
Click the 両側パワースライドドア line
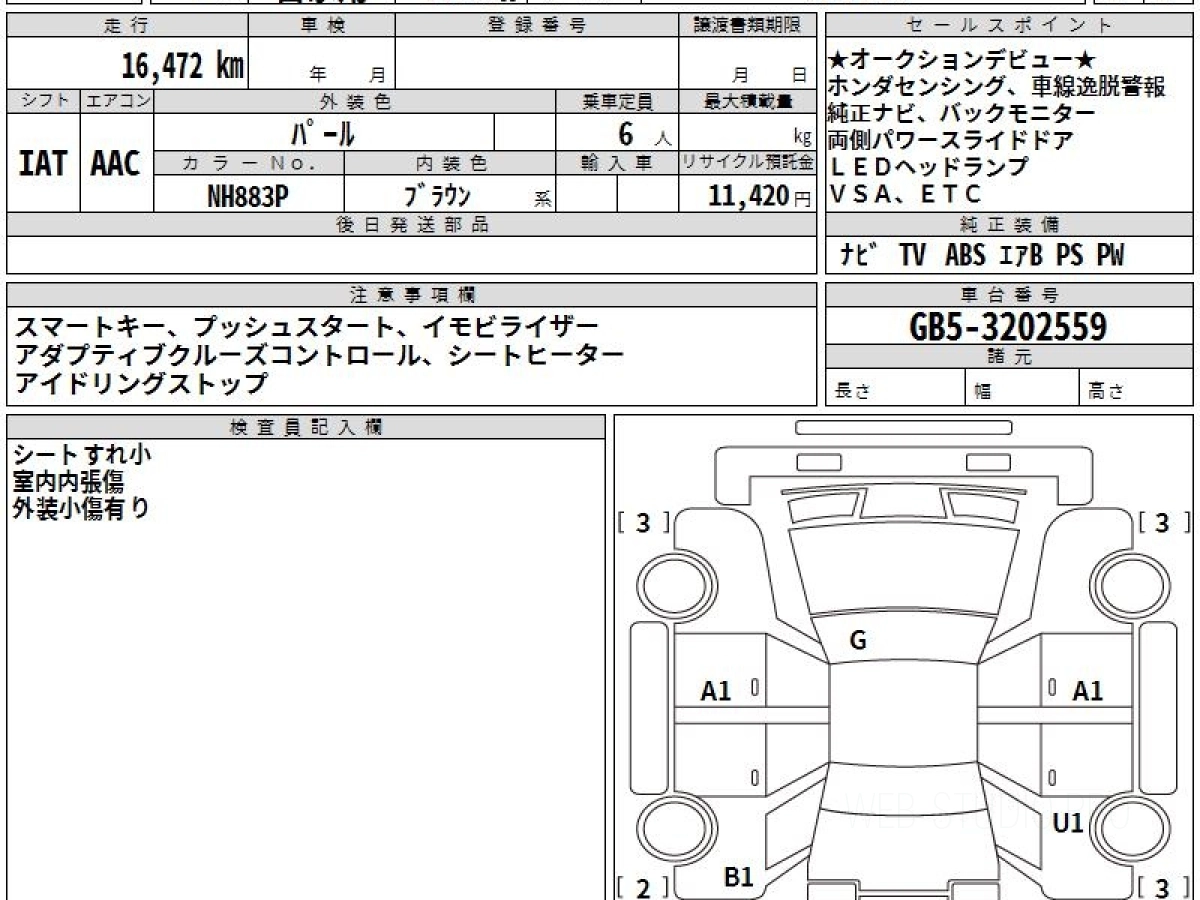[950, 141]
